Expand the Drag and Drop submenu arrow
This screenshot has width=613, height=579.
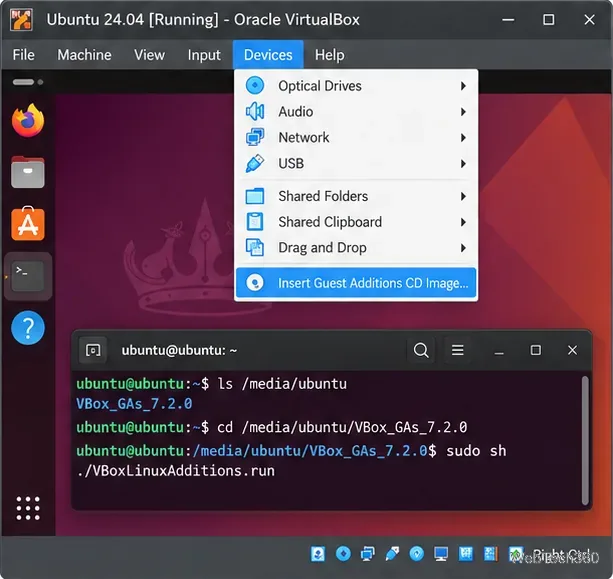tap(463, 248)
